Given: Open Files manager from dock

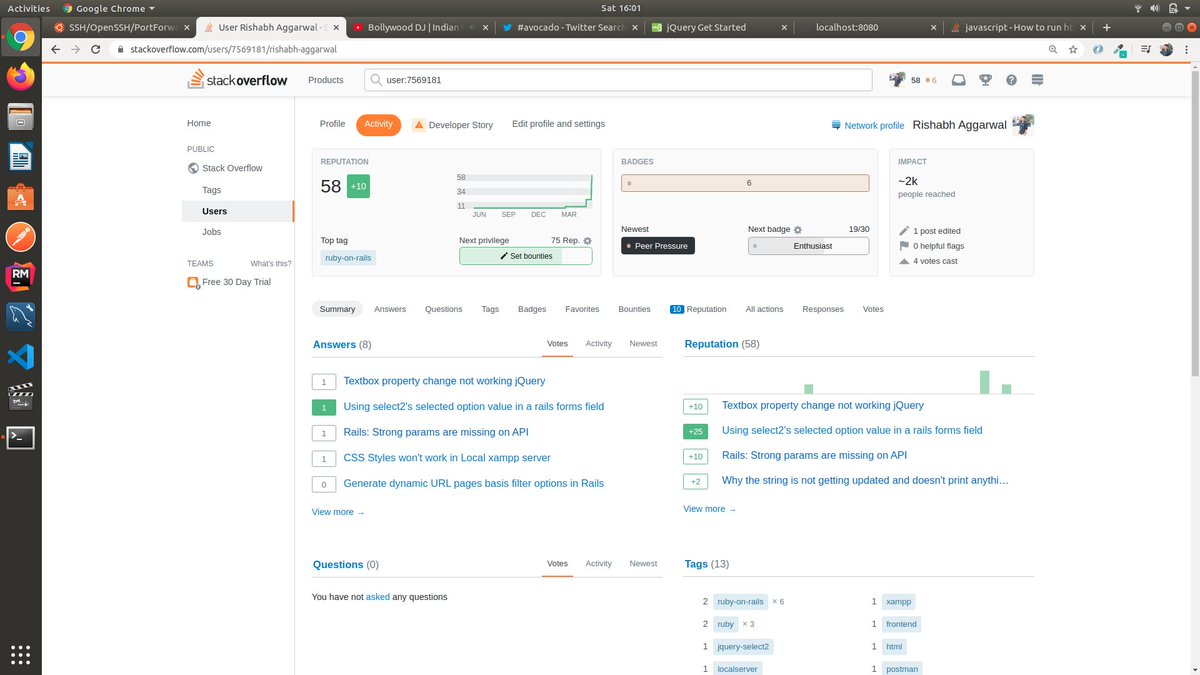Looking at the screenshot, I should pos(20,116).
